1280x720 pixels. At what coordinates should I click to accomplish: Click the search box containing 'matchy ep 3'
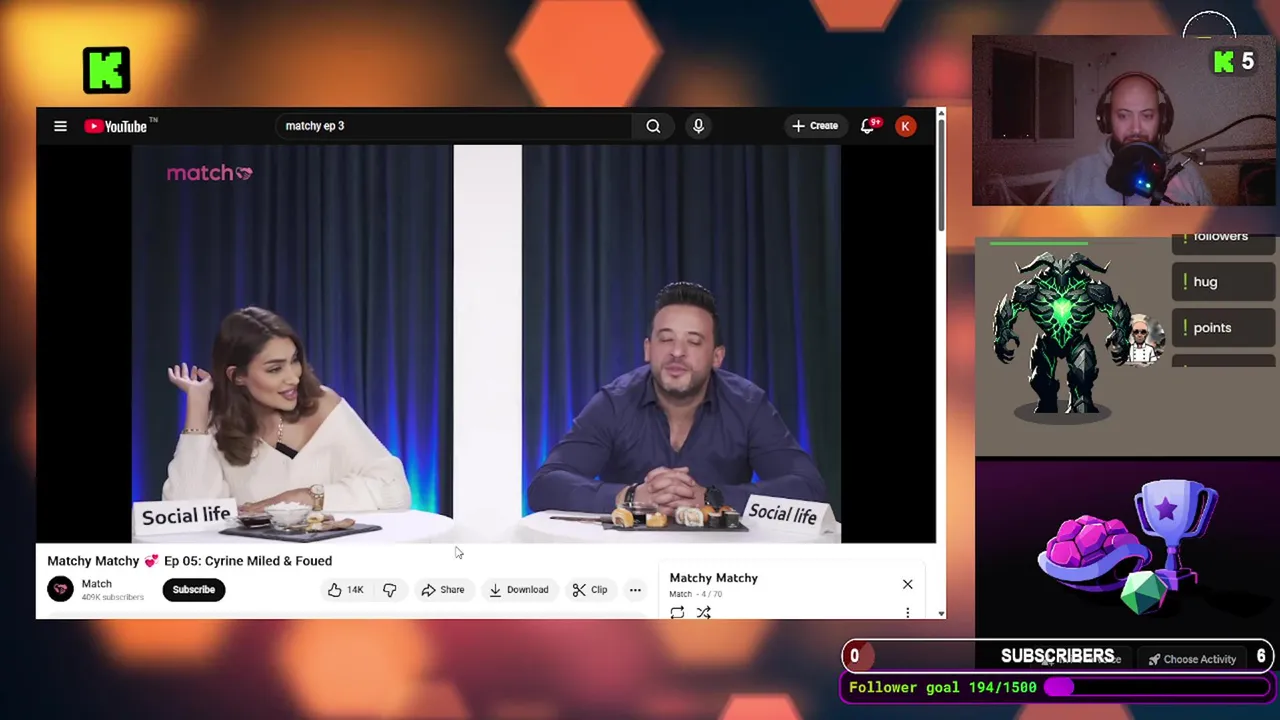455,126
